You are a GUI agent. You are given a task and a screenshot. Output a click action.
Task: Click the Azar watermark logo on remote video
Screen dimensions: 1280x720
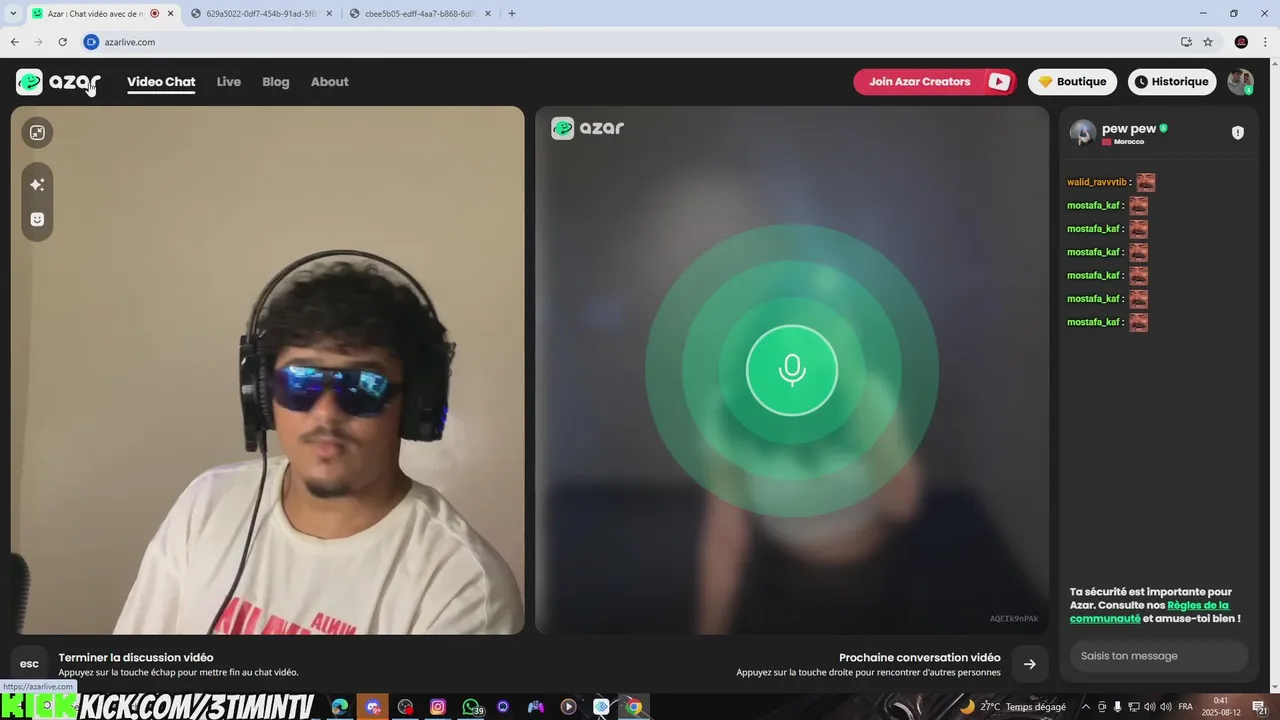pos(588,128)
